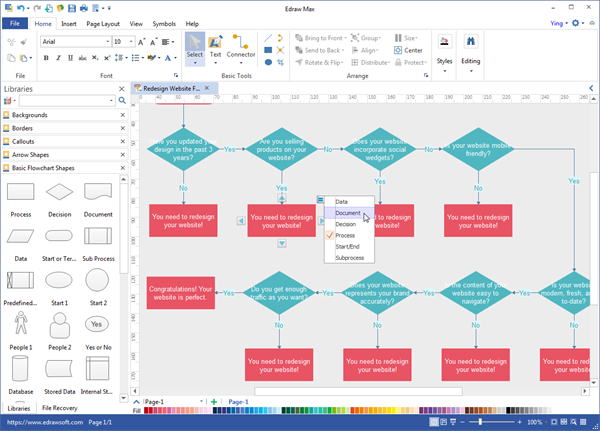Open the font size dropdown

[131, 41]
